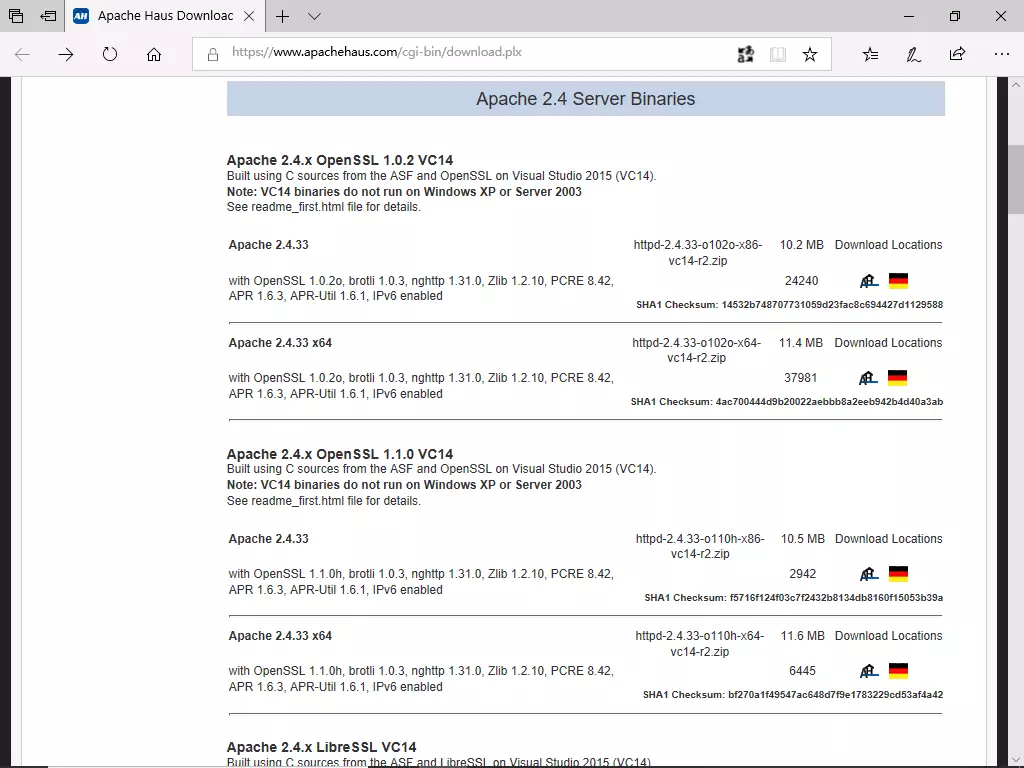Click heading Apache 2.4.x OpenSSL 1.1.0 VC14
Image resolution: width=1024 pixels, height=768 pixels.
coord(340,454)
